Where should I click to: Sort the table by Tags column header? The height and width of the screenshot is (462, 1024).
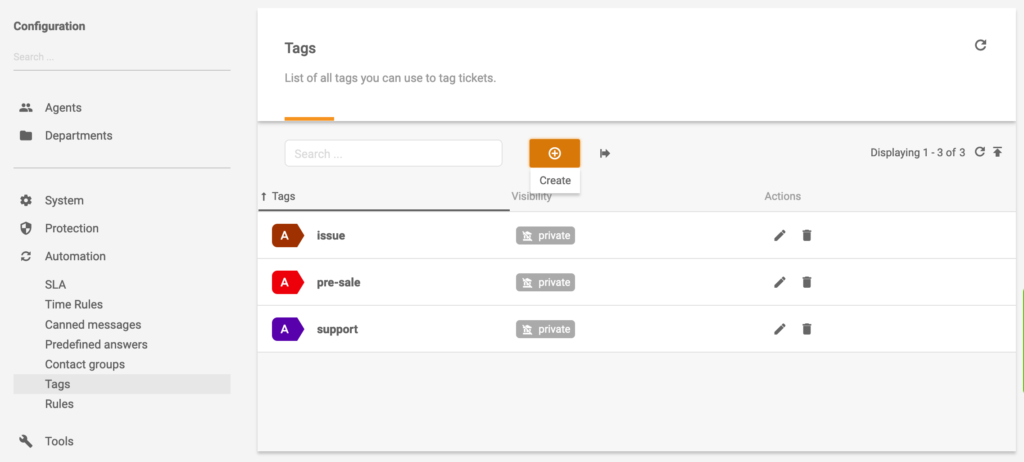coord(283,197)
